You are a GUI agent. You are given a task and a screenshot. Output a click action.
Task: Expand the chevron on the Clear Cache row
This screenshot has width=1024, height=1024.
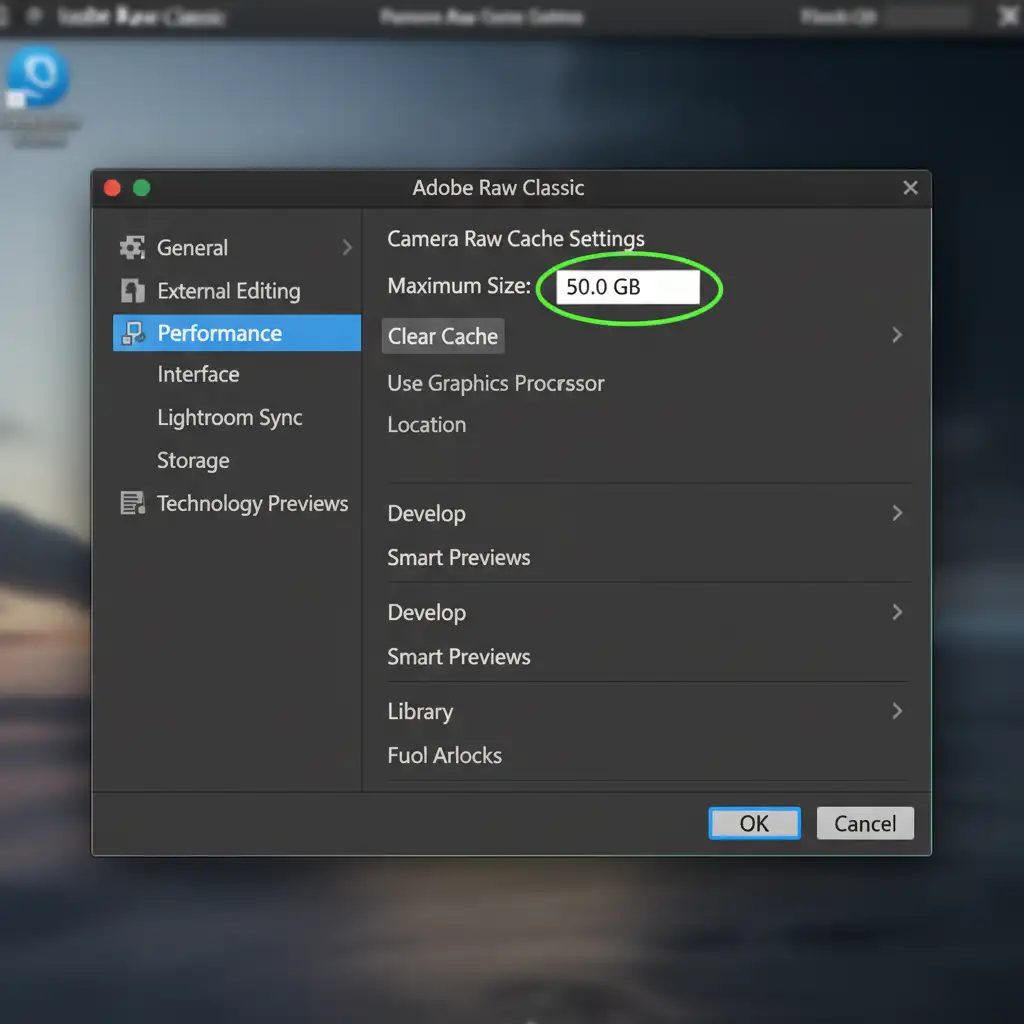point(896,335)
